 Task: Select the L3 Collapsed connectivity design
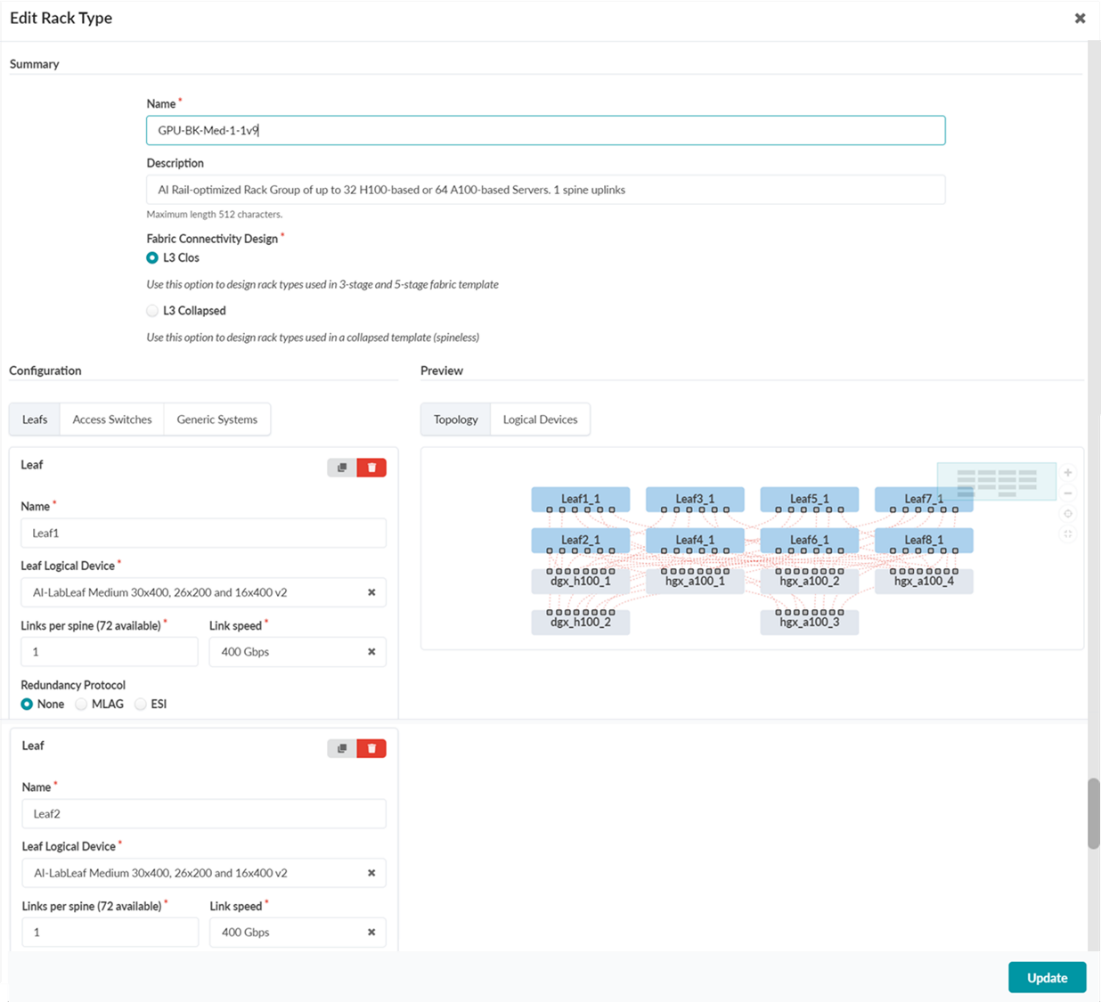(x=153, y=311)
